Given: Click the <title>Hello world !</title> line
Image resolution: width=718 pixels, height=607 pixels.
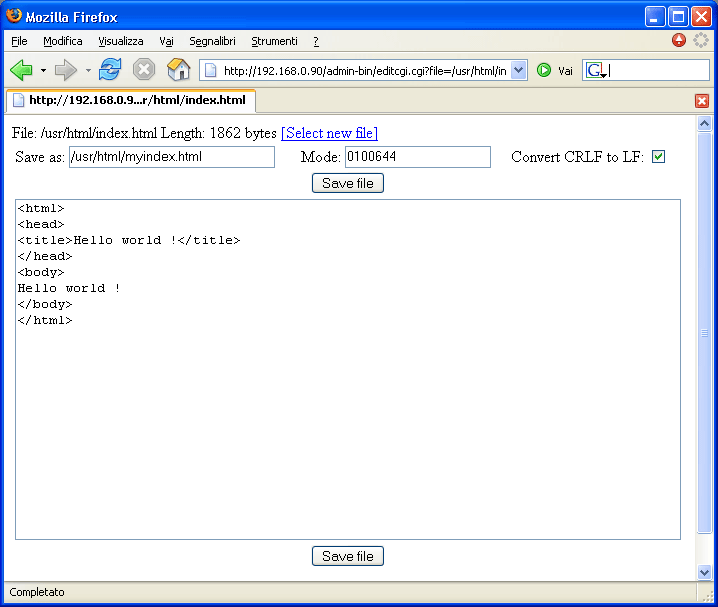Looking at the screenshot, I should 129,240.
